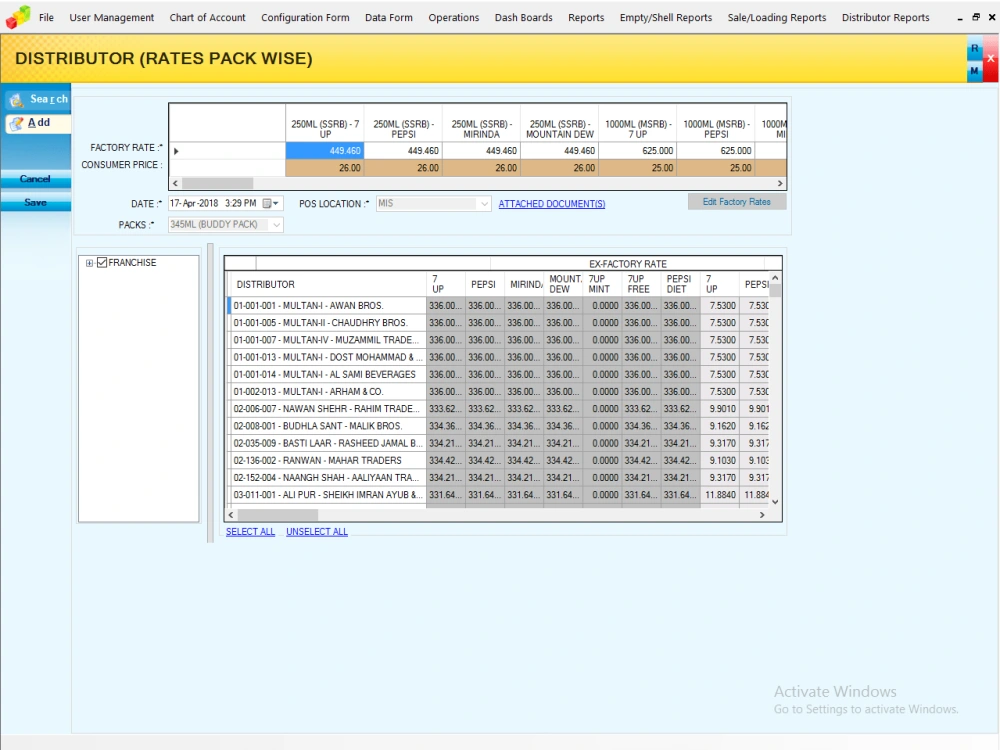Click consumer price 25.00 under 1000ML PEPSI
The width and height of the screenshot is (1000, 750).
pyautogui.click(x=716, y=168)
